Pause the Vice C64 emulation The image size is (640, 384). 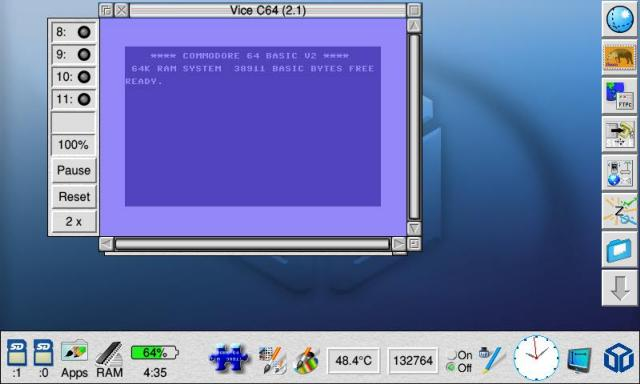[73, 170]
